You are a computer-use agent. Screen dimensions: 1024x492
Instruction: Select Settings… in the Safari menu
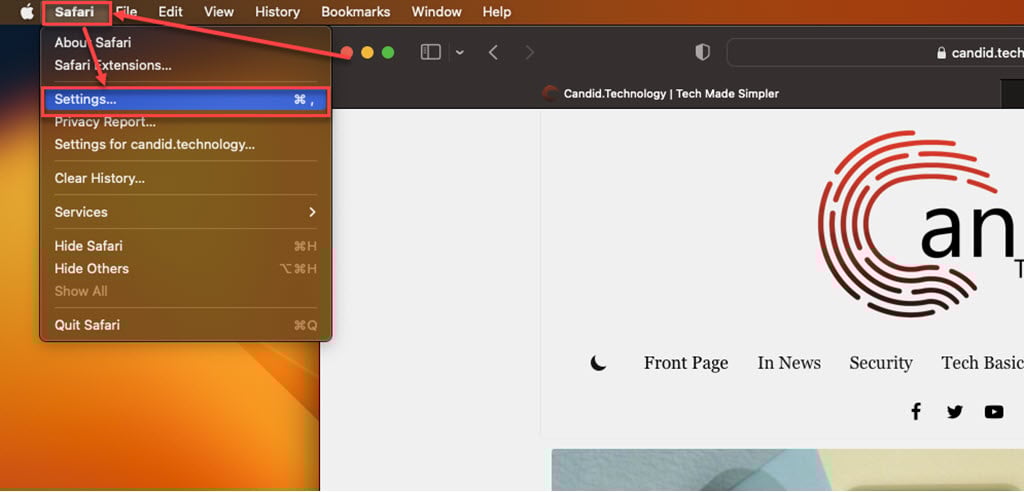pyautogui.click(x=186, y=99)
